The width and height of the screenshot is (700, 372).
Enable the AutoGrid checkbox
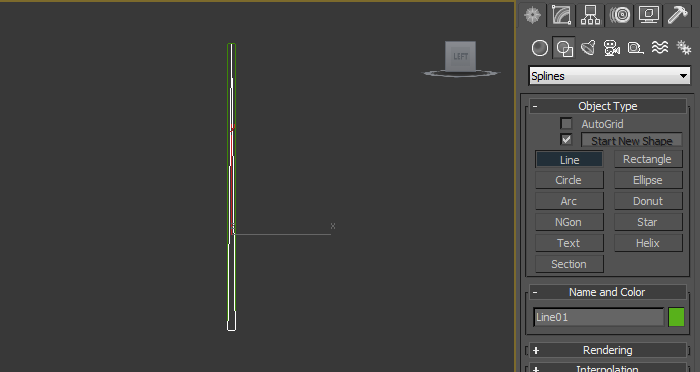click(566, 123)
